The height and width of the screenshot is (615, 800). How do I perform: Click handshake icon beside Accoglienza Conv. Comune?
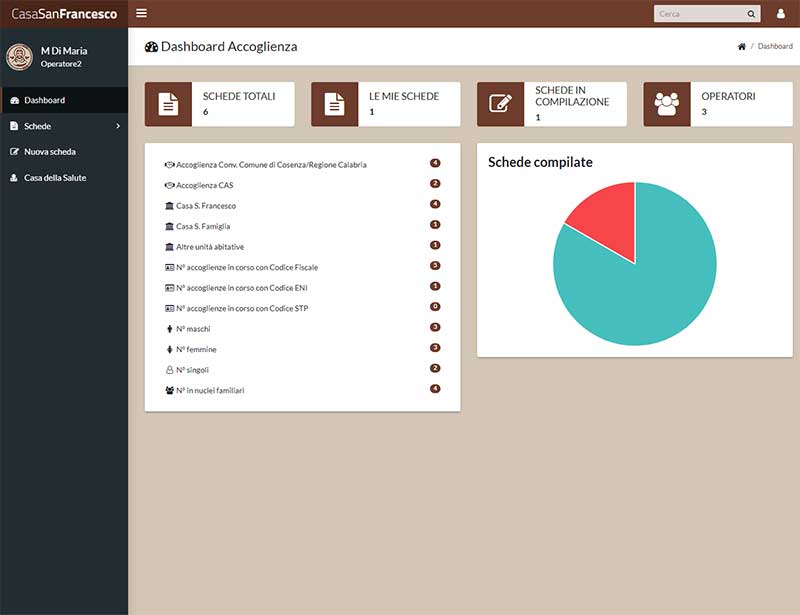[169, 164]
